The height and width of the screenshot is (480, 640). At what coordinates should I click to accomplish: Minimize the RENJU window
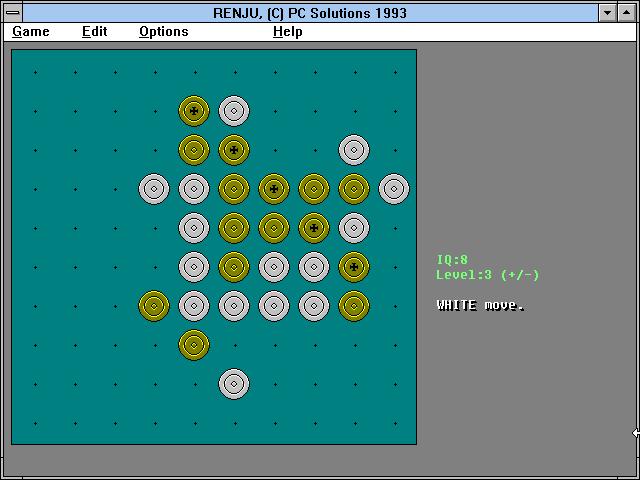[607, 12]
